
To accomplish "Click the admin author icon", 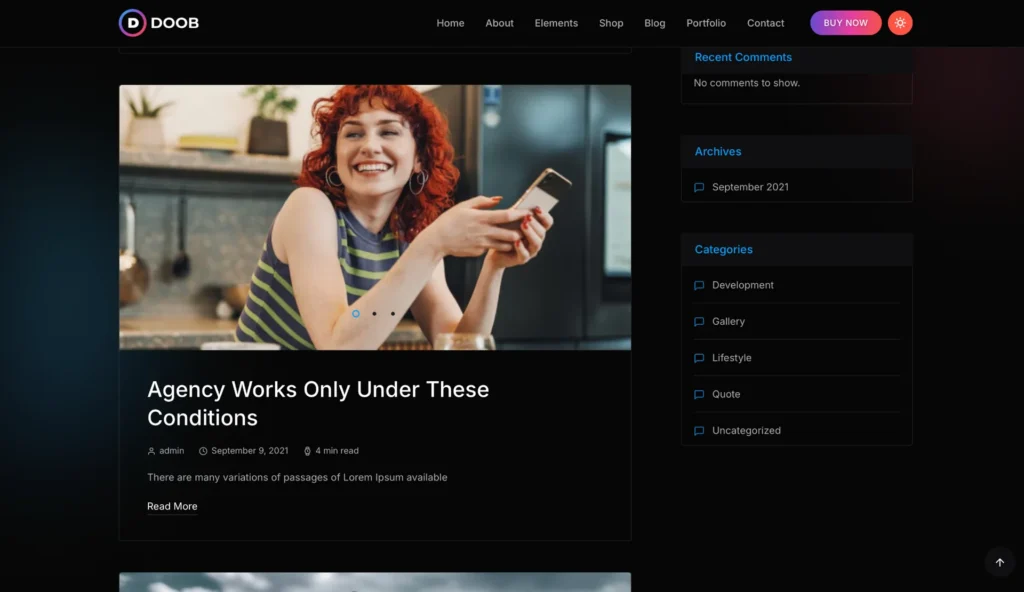I will point(152,451).
